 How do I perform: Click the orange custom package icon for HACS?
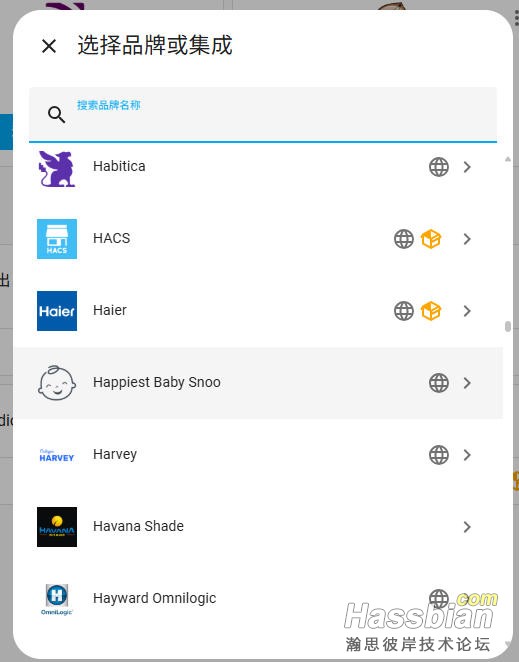(x=431, y=239)
